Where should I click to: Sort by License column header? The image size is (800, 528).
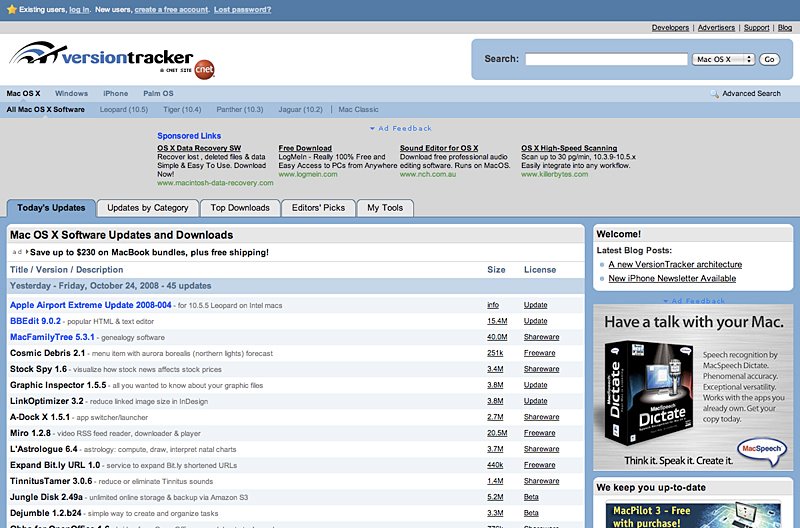(x=540, y=270)
